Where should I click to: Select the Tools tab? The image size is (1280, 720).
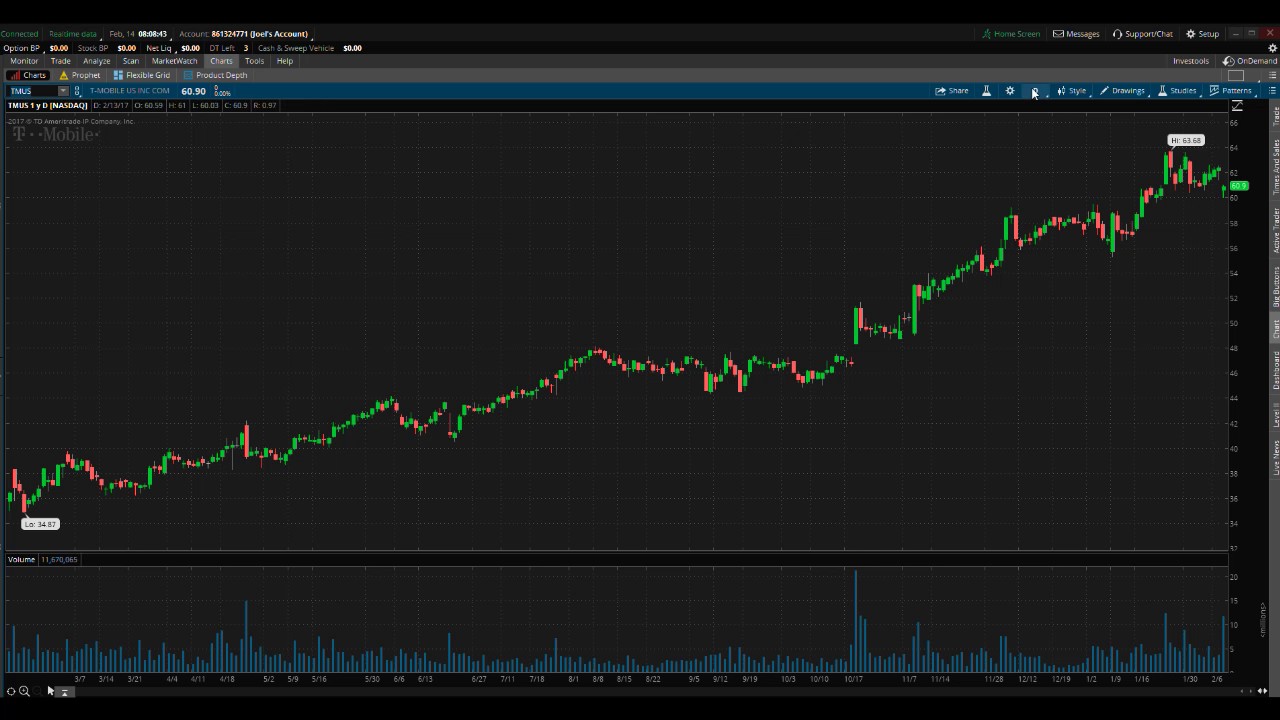click(x=254, y=61)
